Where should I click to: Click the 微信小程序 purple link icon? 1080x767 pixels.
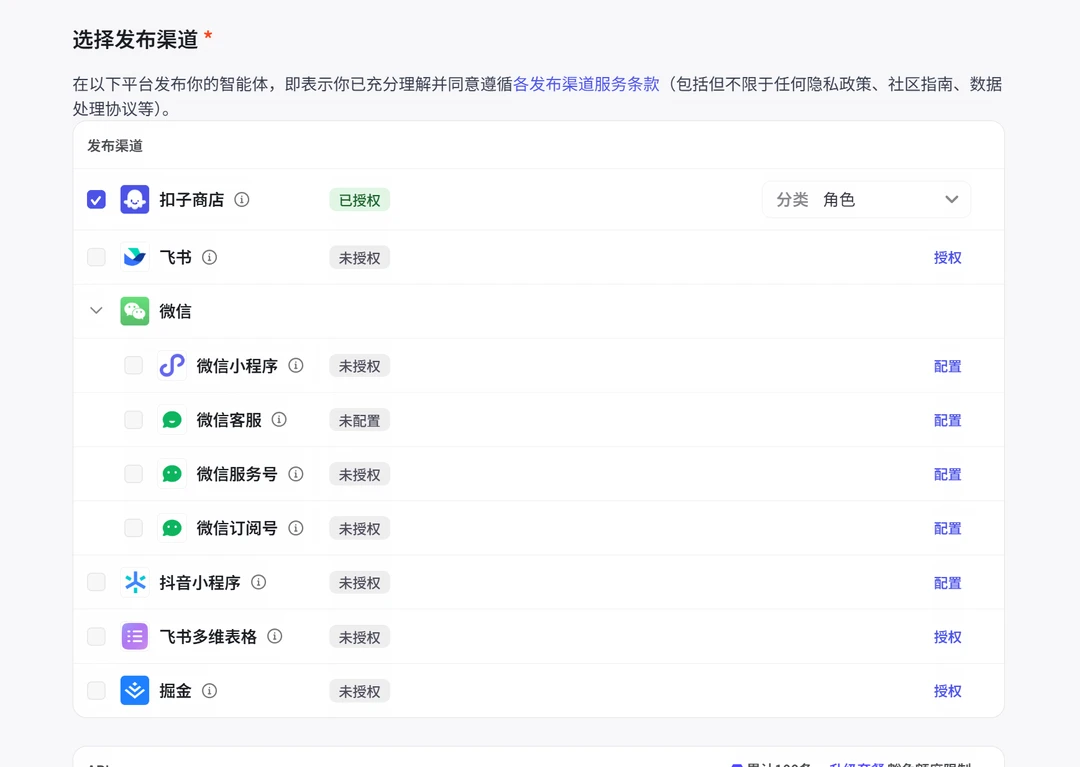tap(172, 366)
